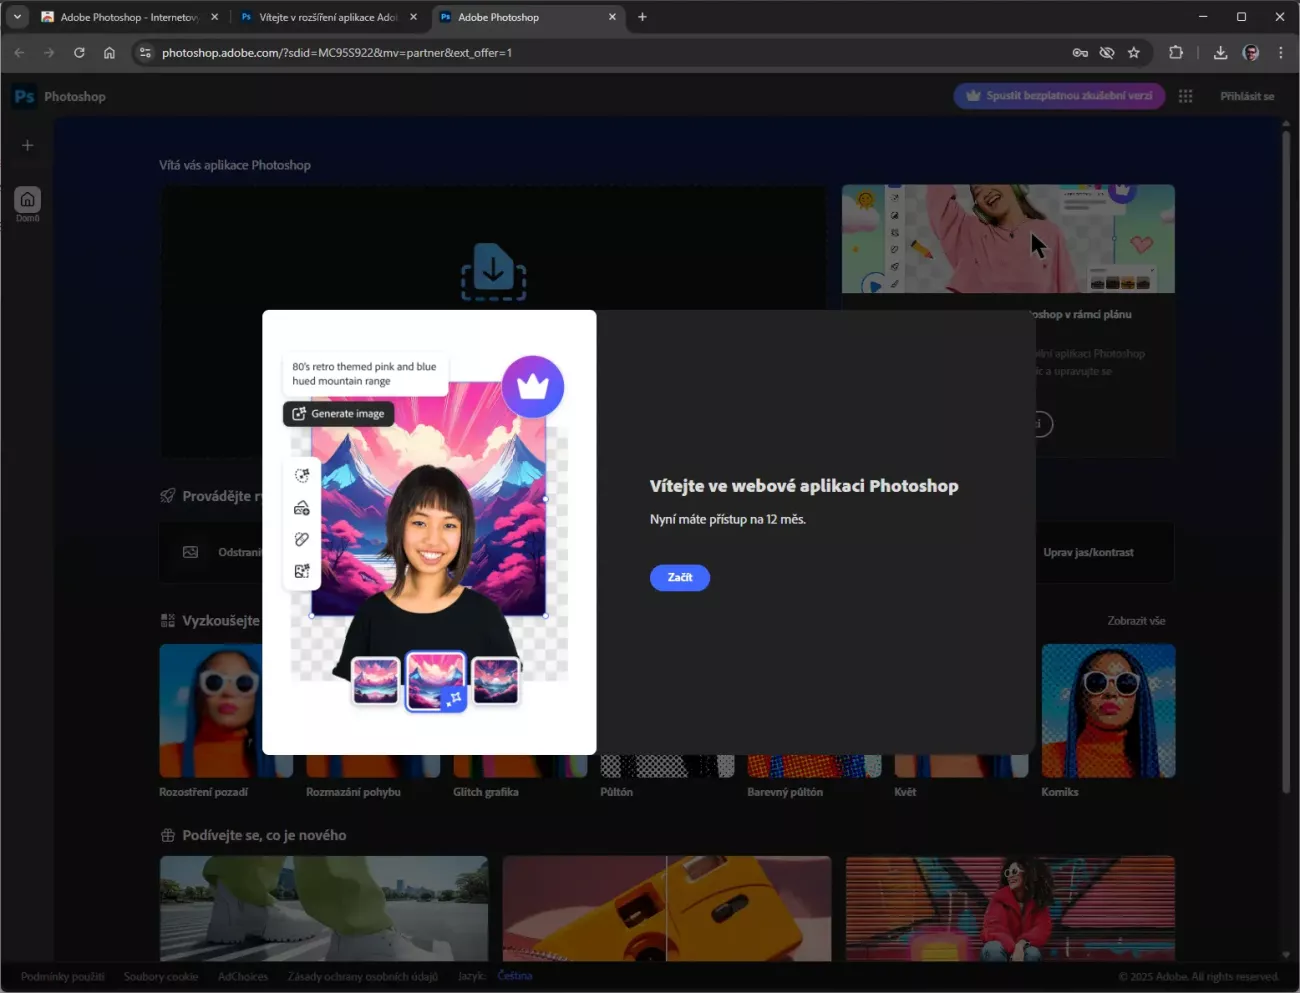Image resolution: width=1300 pixels, height=993 pixels.
Task: Open the Čeština language selector
Action: tap(515, 976)
